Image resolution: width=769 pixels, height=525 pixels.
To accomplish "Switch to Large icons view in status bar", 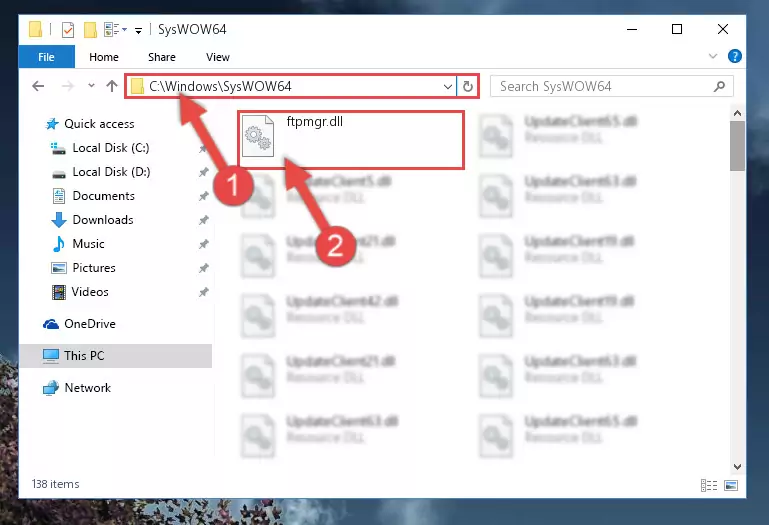I will coord(731,485).
